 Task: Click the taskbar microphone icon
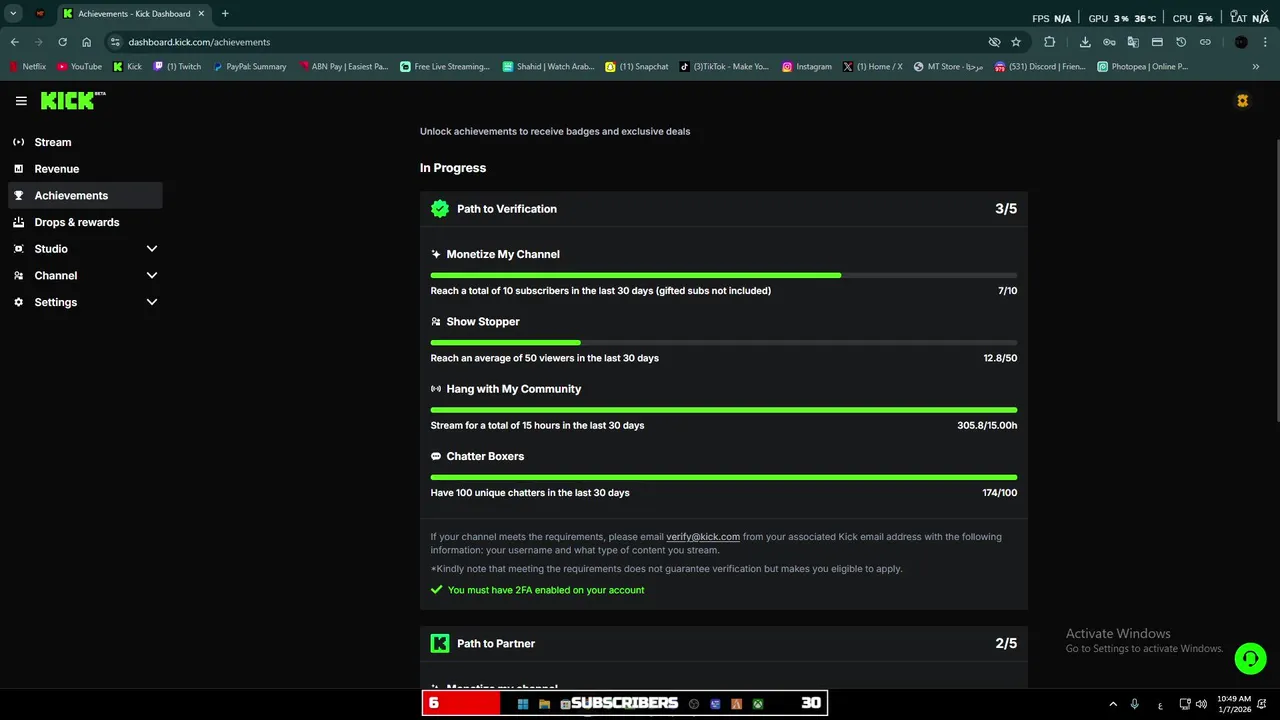pyautogui.click(x=1135, y=704)
